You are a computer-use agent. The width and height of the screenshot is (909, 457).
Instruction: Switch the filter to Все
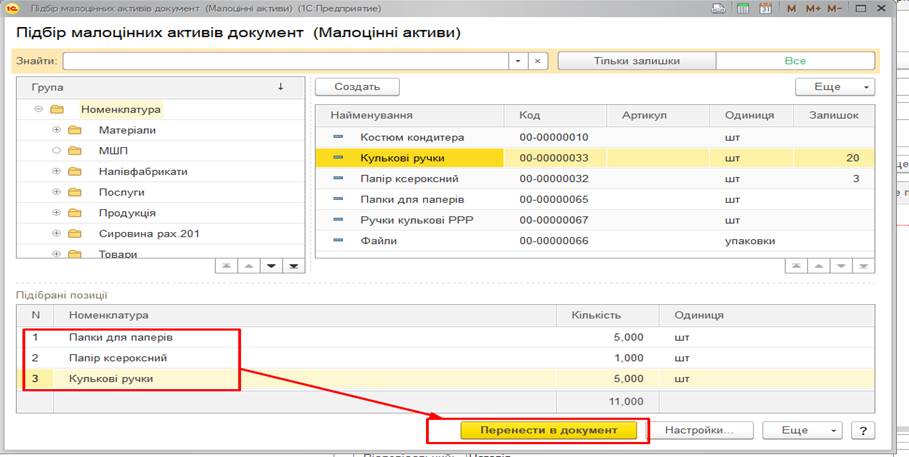[x=794, y=61]
